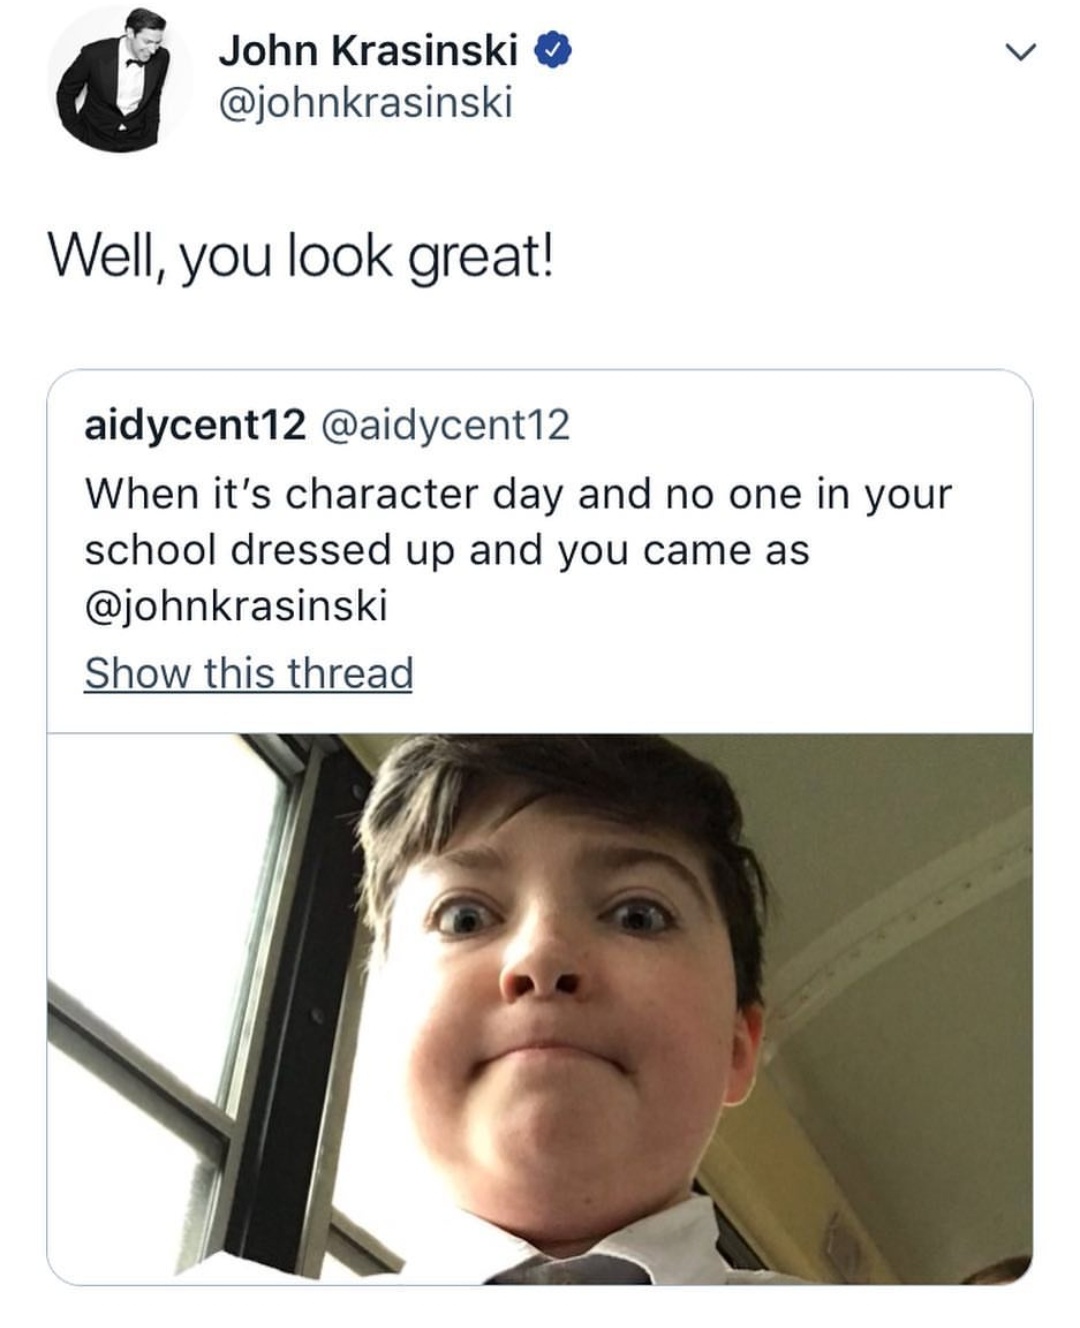Click the gray @johnkrasinski handle below the name
Image resolution: width=1080 pixels, height=1328 pixels.
click(x=364, y=102)
